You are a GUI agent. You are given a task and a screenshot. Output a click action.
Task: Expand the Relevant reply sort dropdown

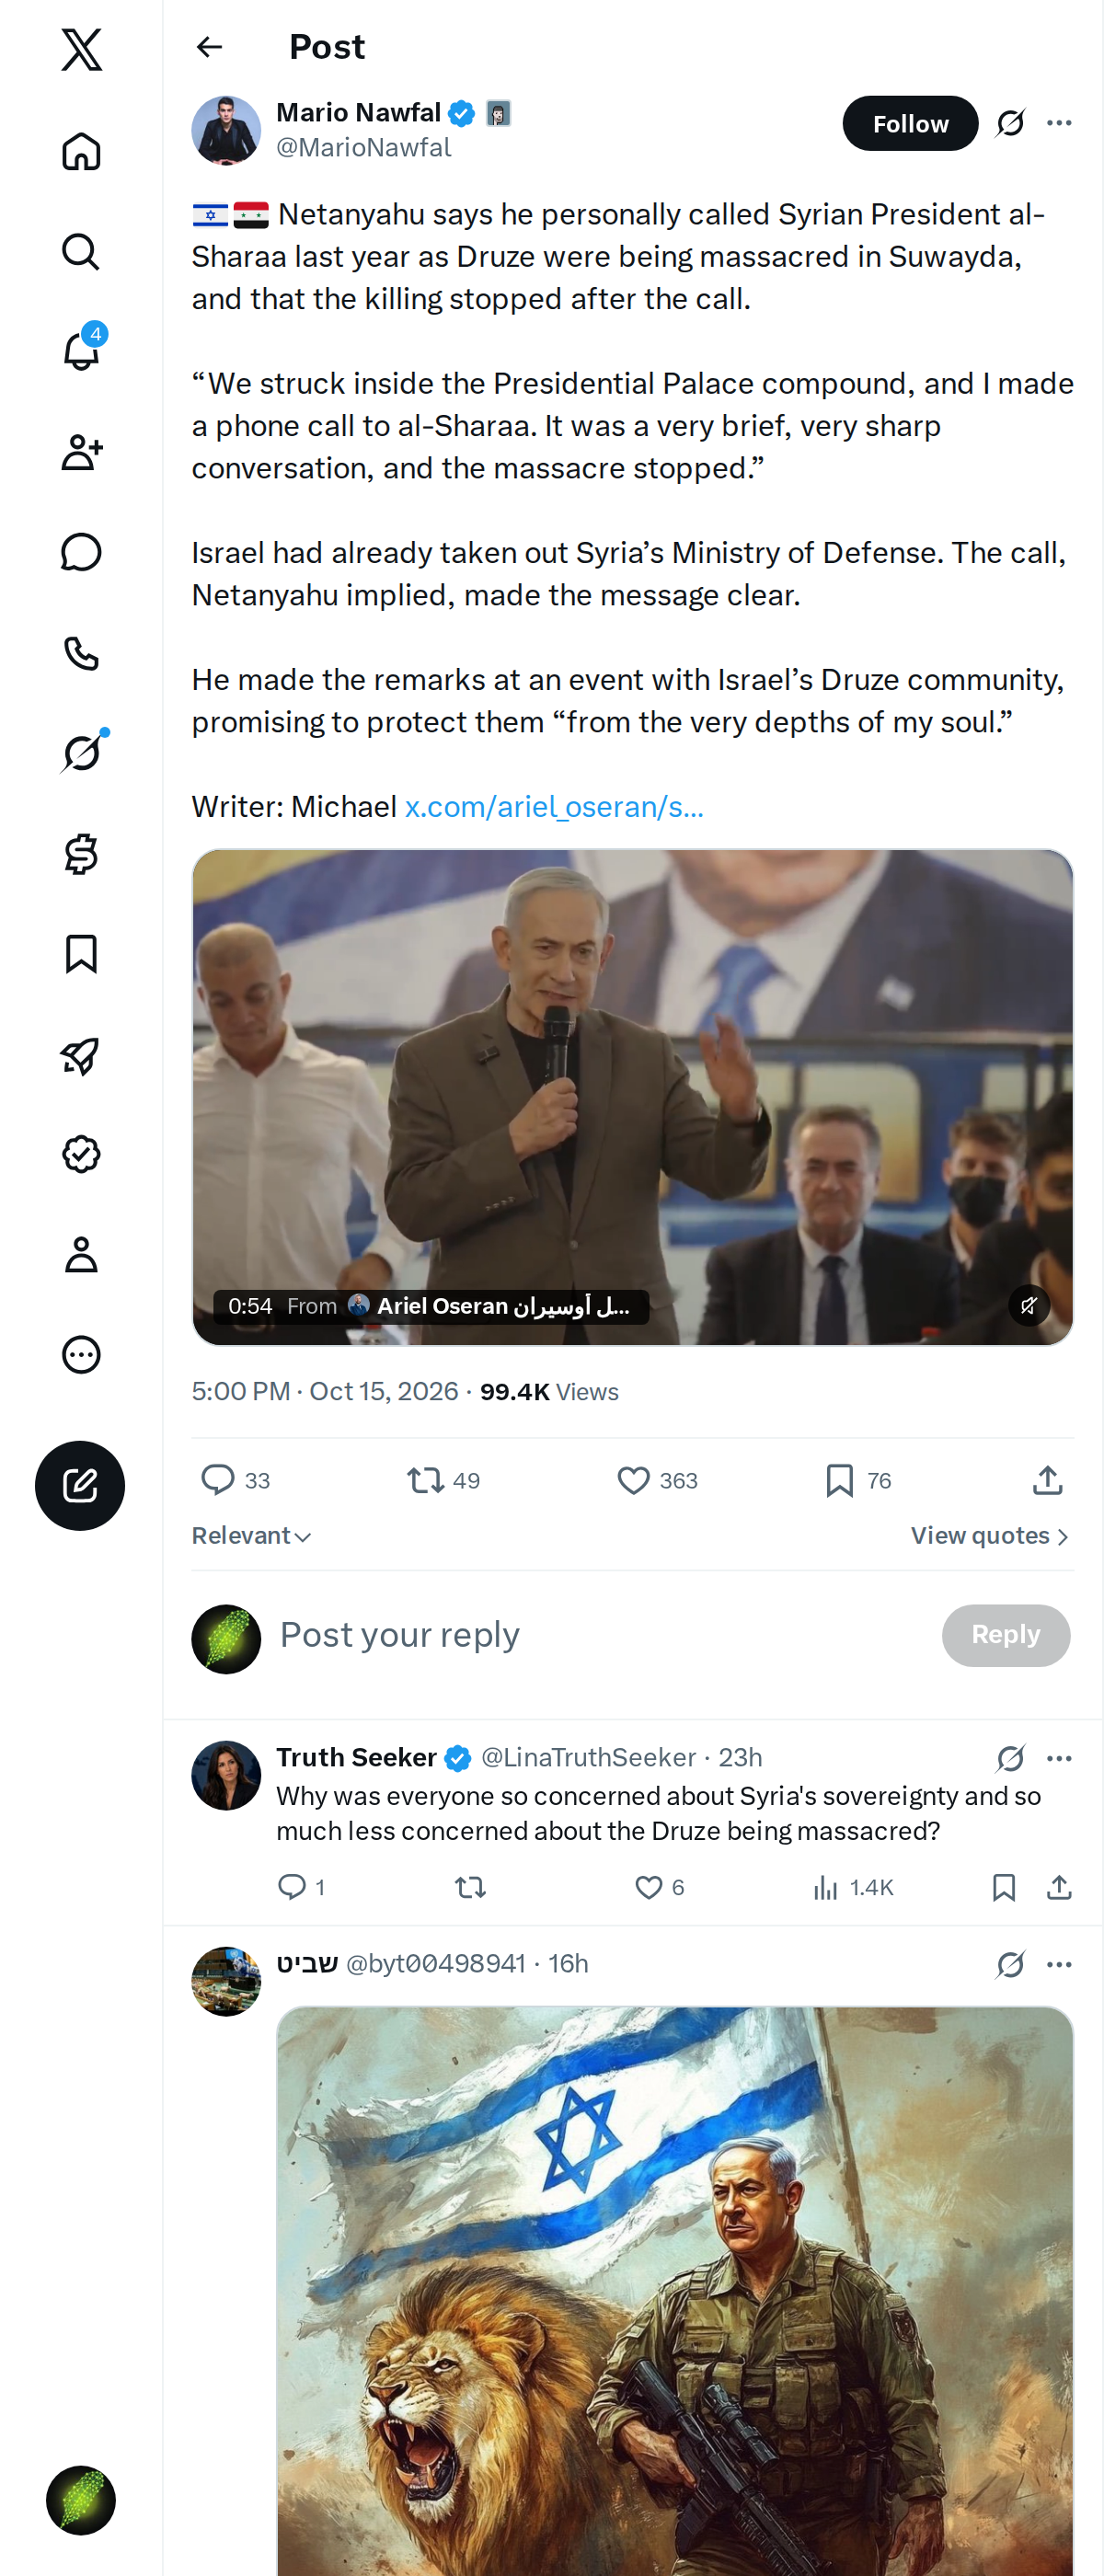(251, 1536)
